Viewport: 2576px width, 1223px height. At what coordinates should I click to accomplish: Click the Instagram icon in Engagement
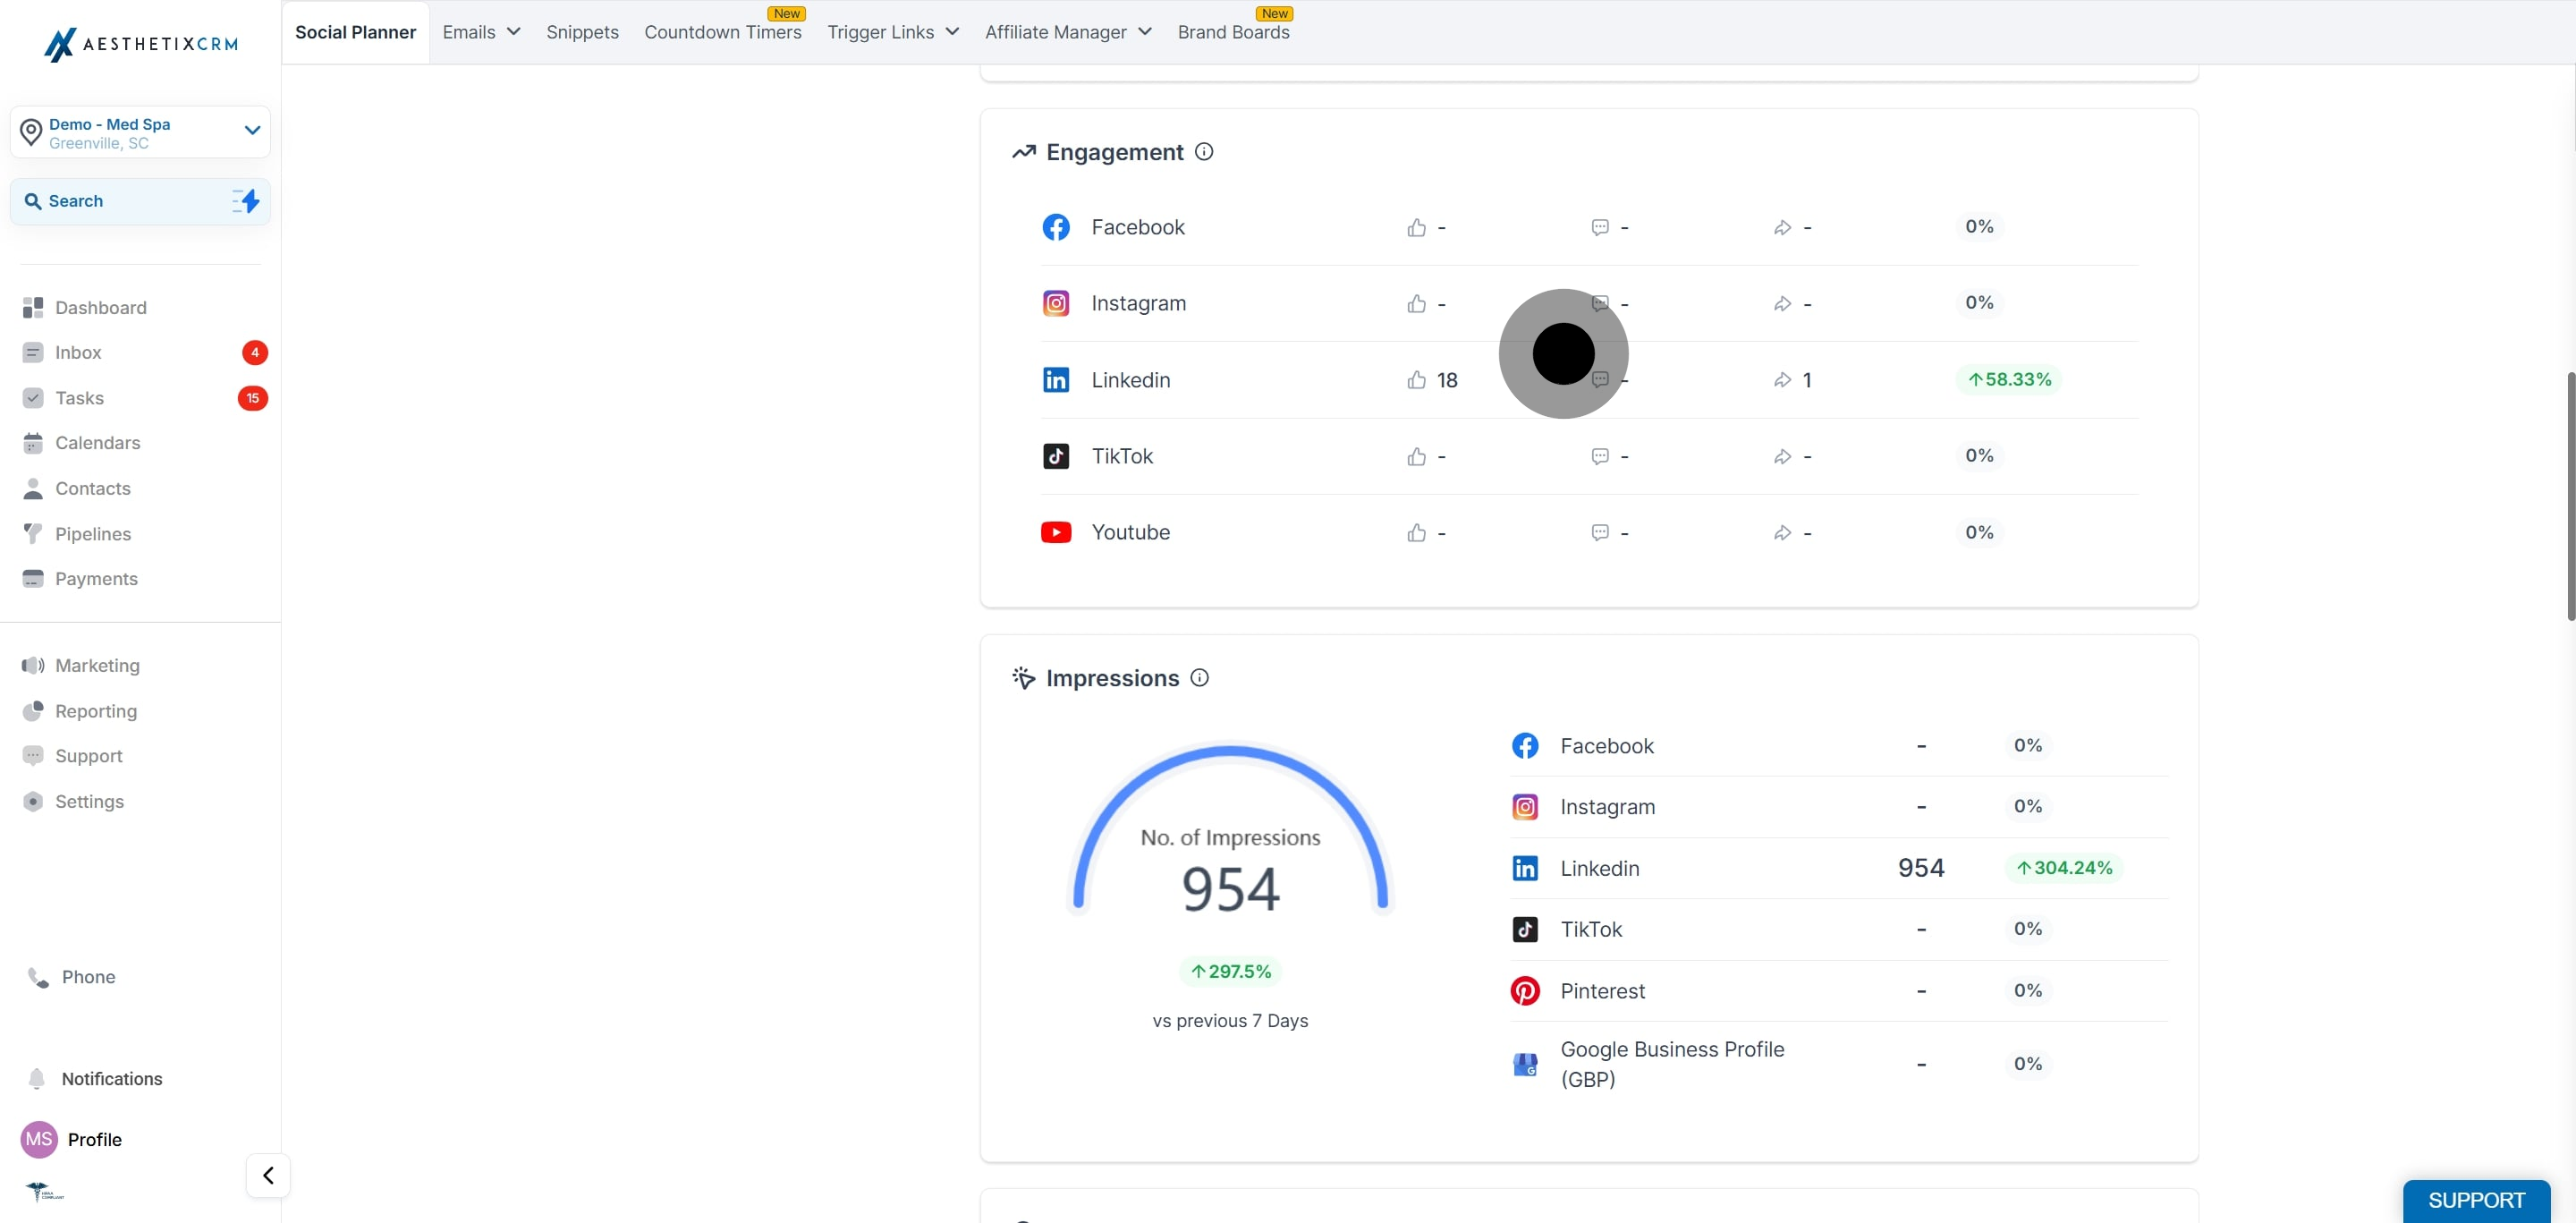point(1056,303)
